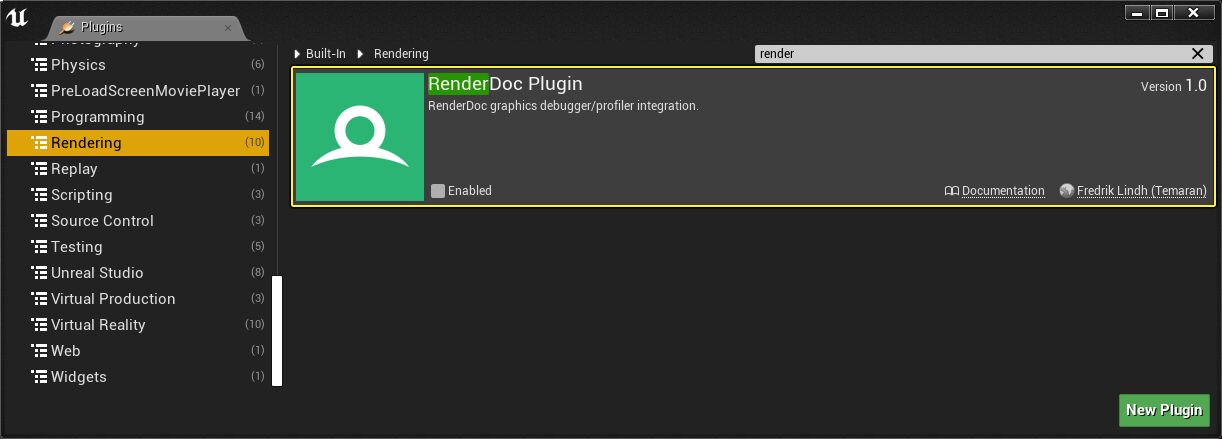Select the Physics category

coord(138,65)
